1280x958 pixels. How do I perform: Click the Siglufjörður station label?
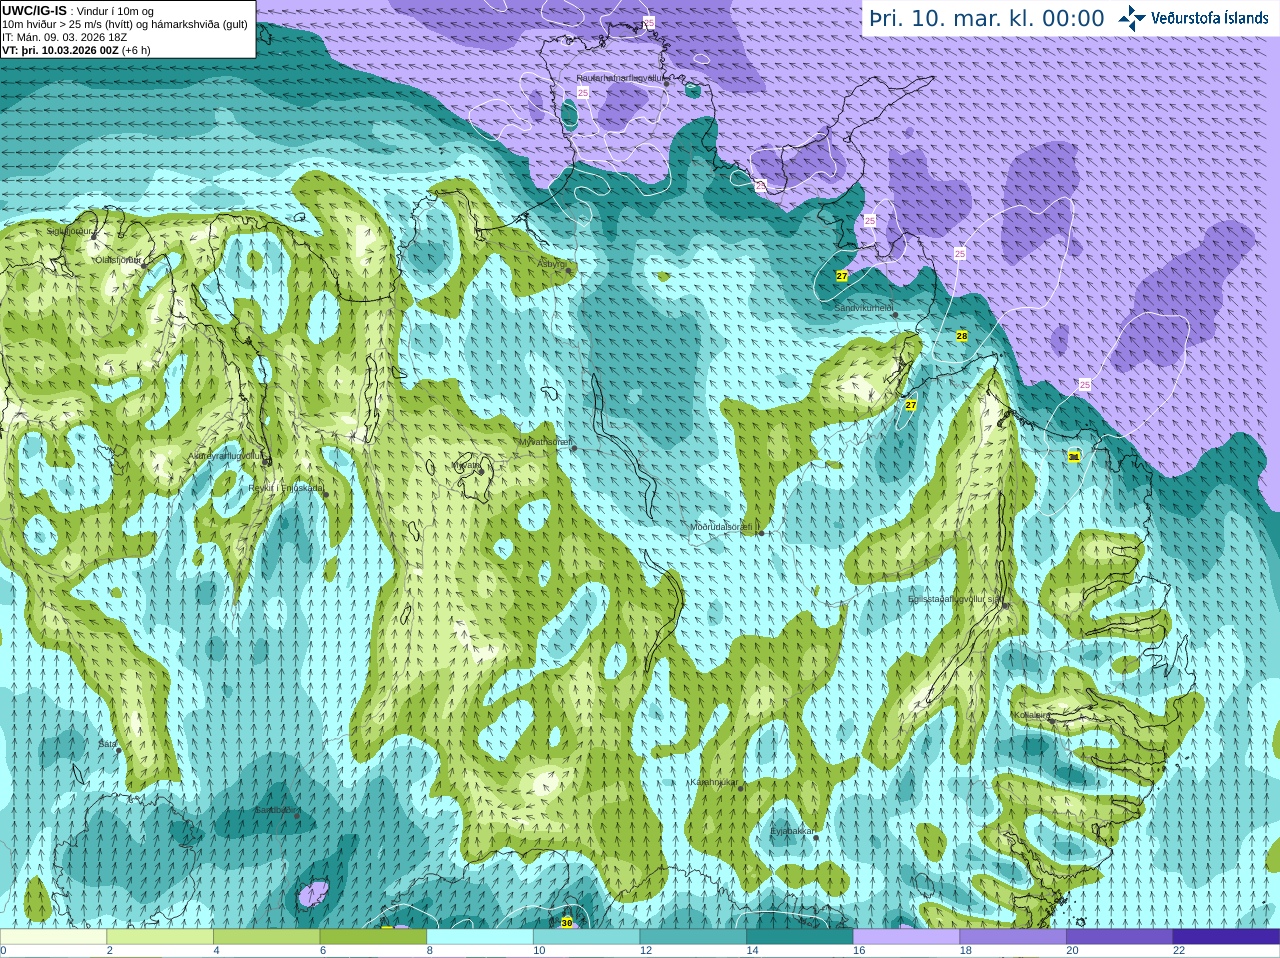tap(70, 231)
